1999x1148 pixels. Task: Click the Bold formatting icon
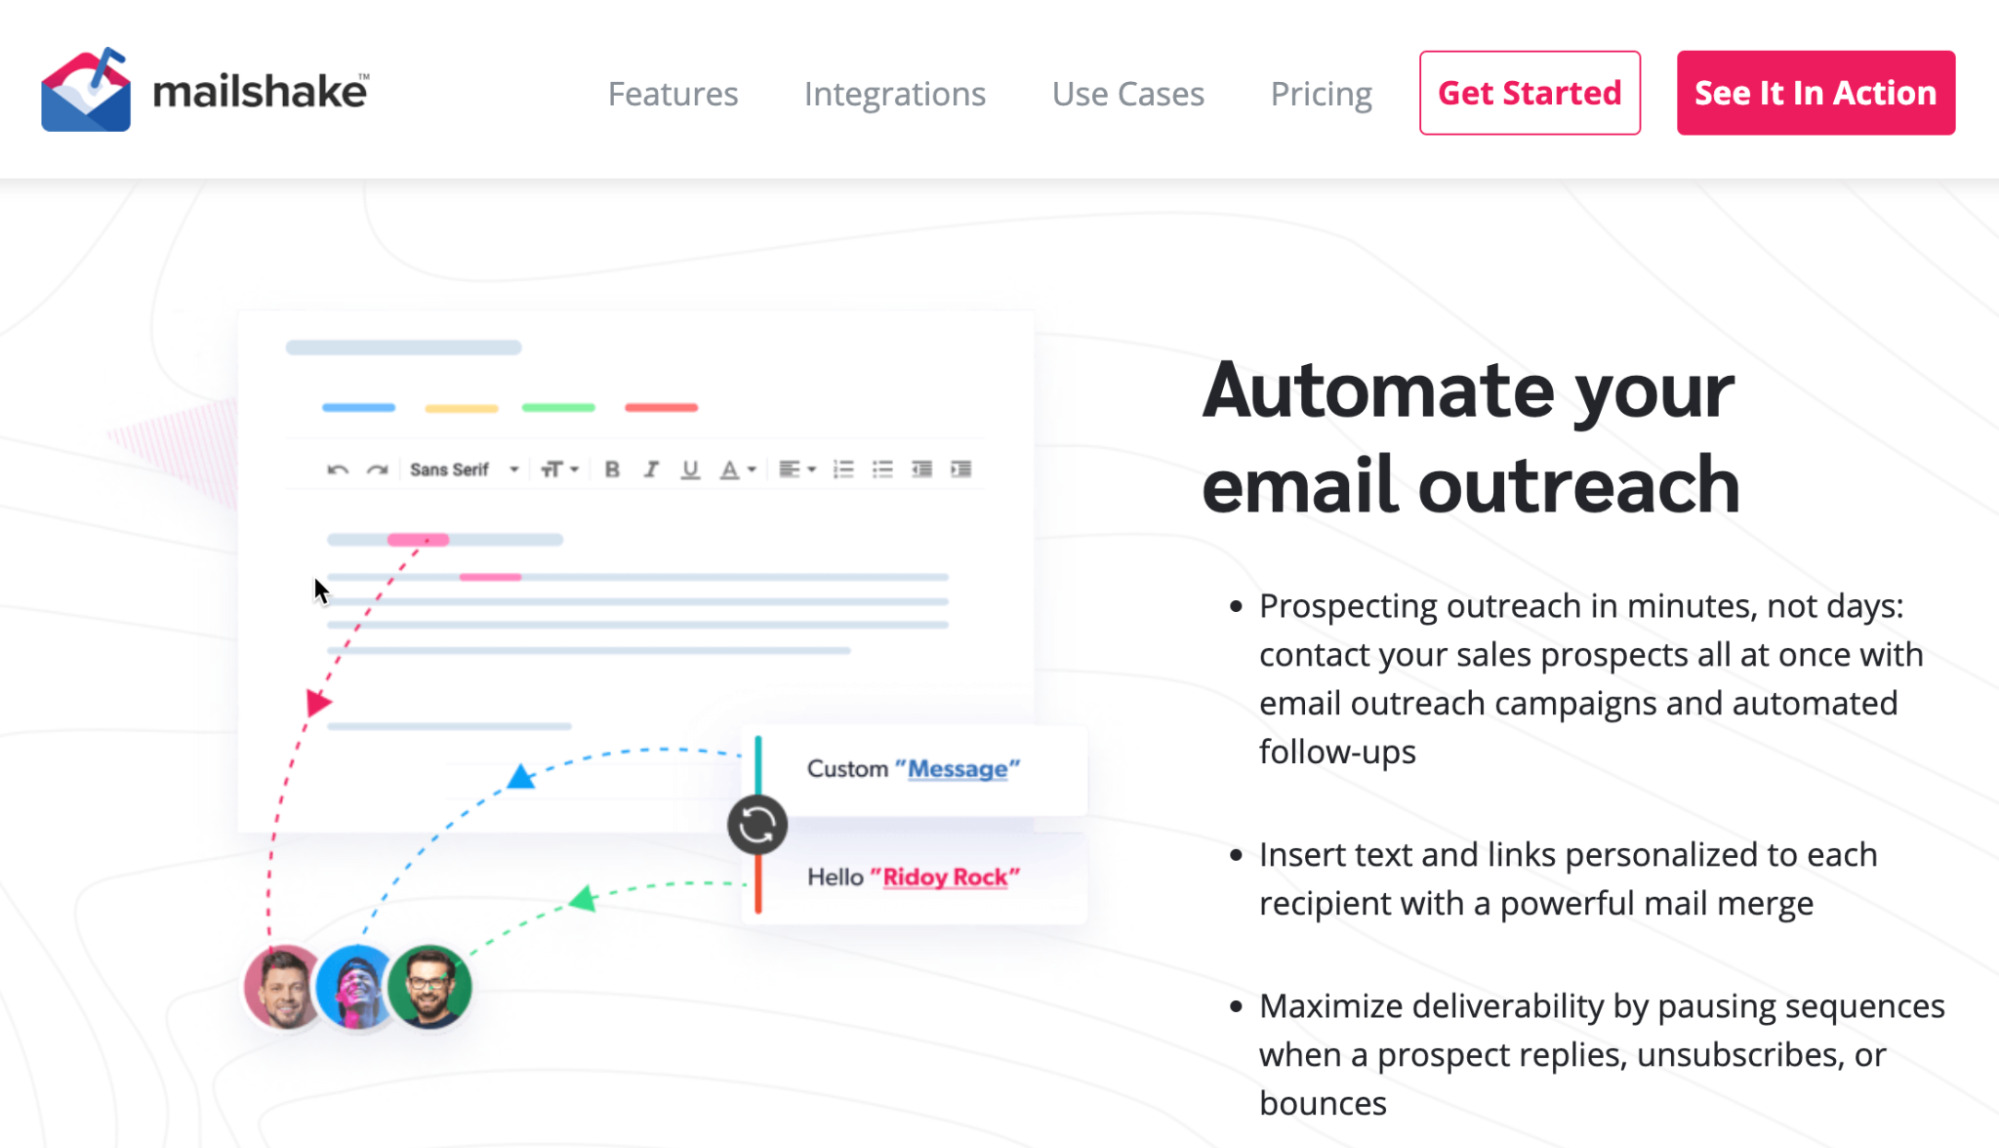coord(612,470)
